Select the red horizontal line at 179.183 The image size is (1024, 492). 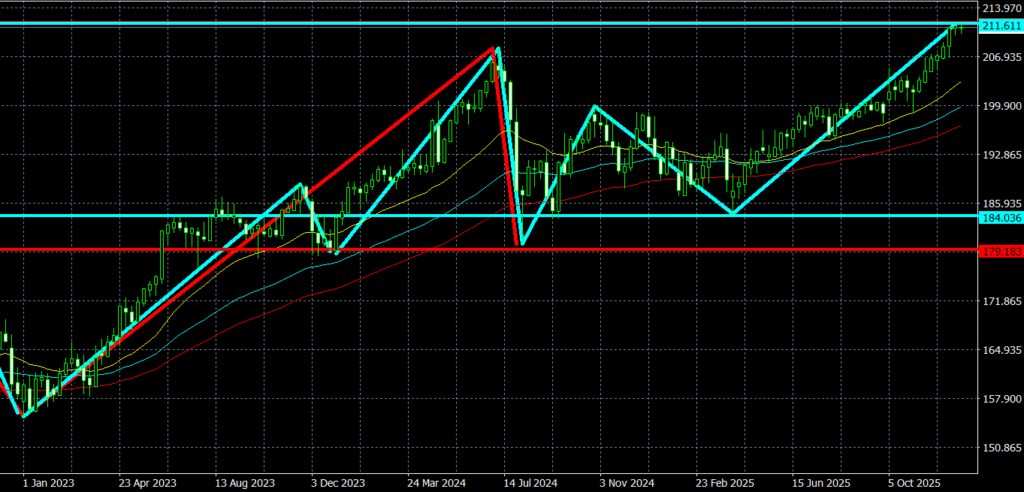(600, 250)
